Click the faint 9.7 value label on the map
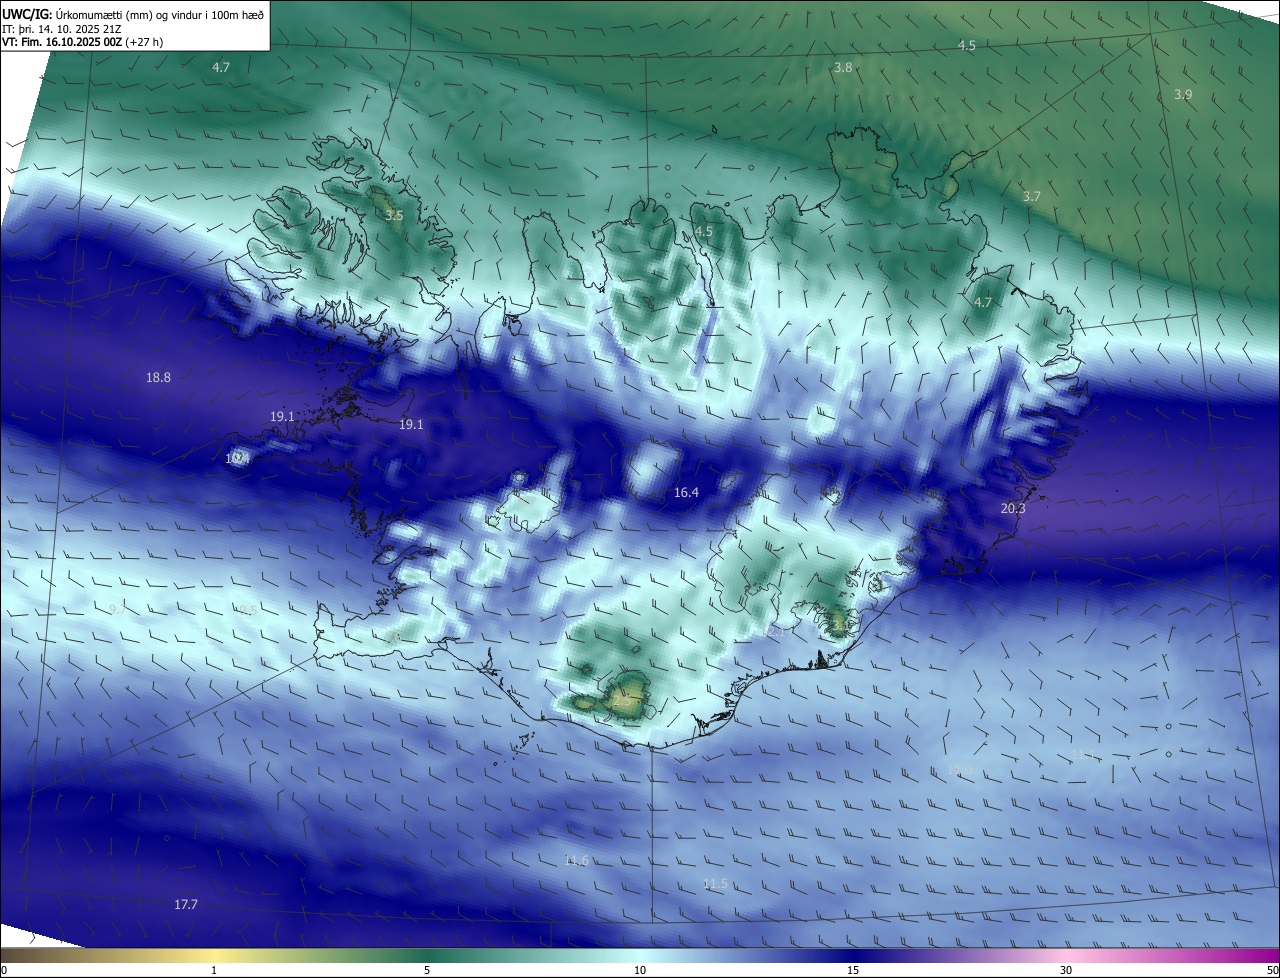 [117, 610]
